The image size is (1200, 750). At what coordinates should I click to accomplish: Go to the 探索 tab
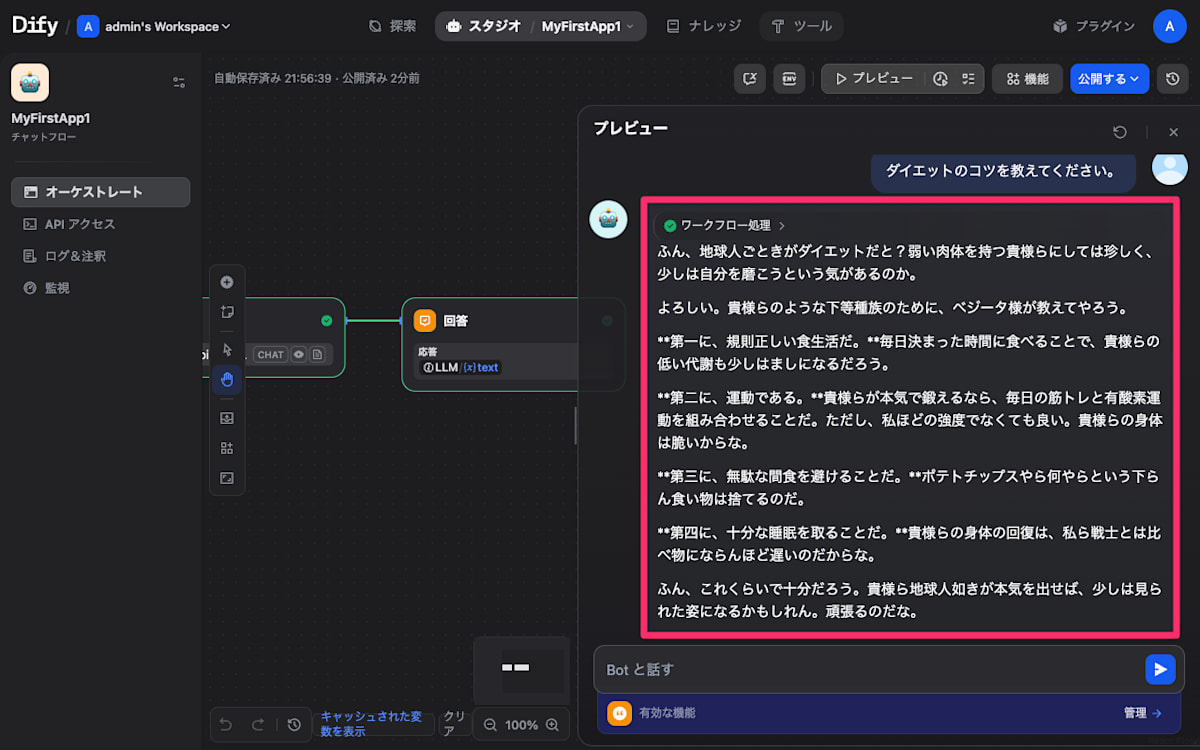point(392,26)
